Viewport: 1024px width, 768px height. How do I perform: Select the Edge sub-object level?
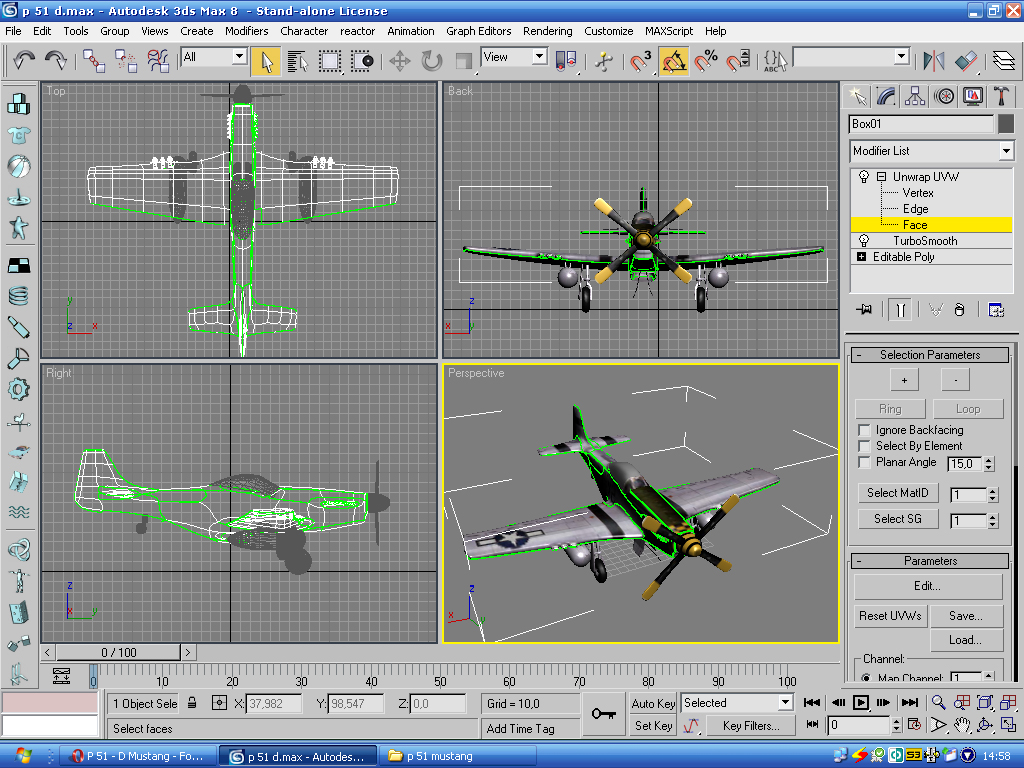click(915, 209)
